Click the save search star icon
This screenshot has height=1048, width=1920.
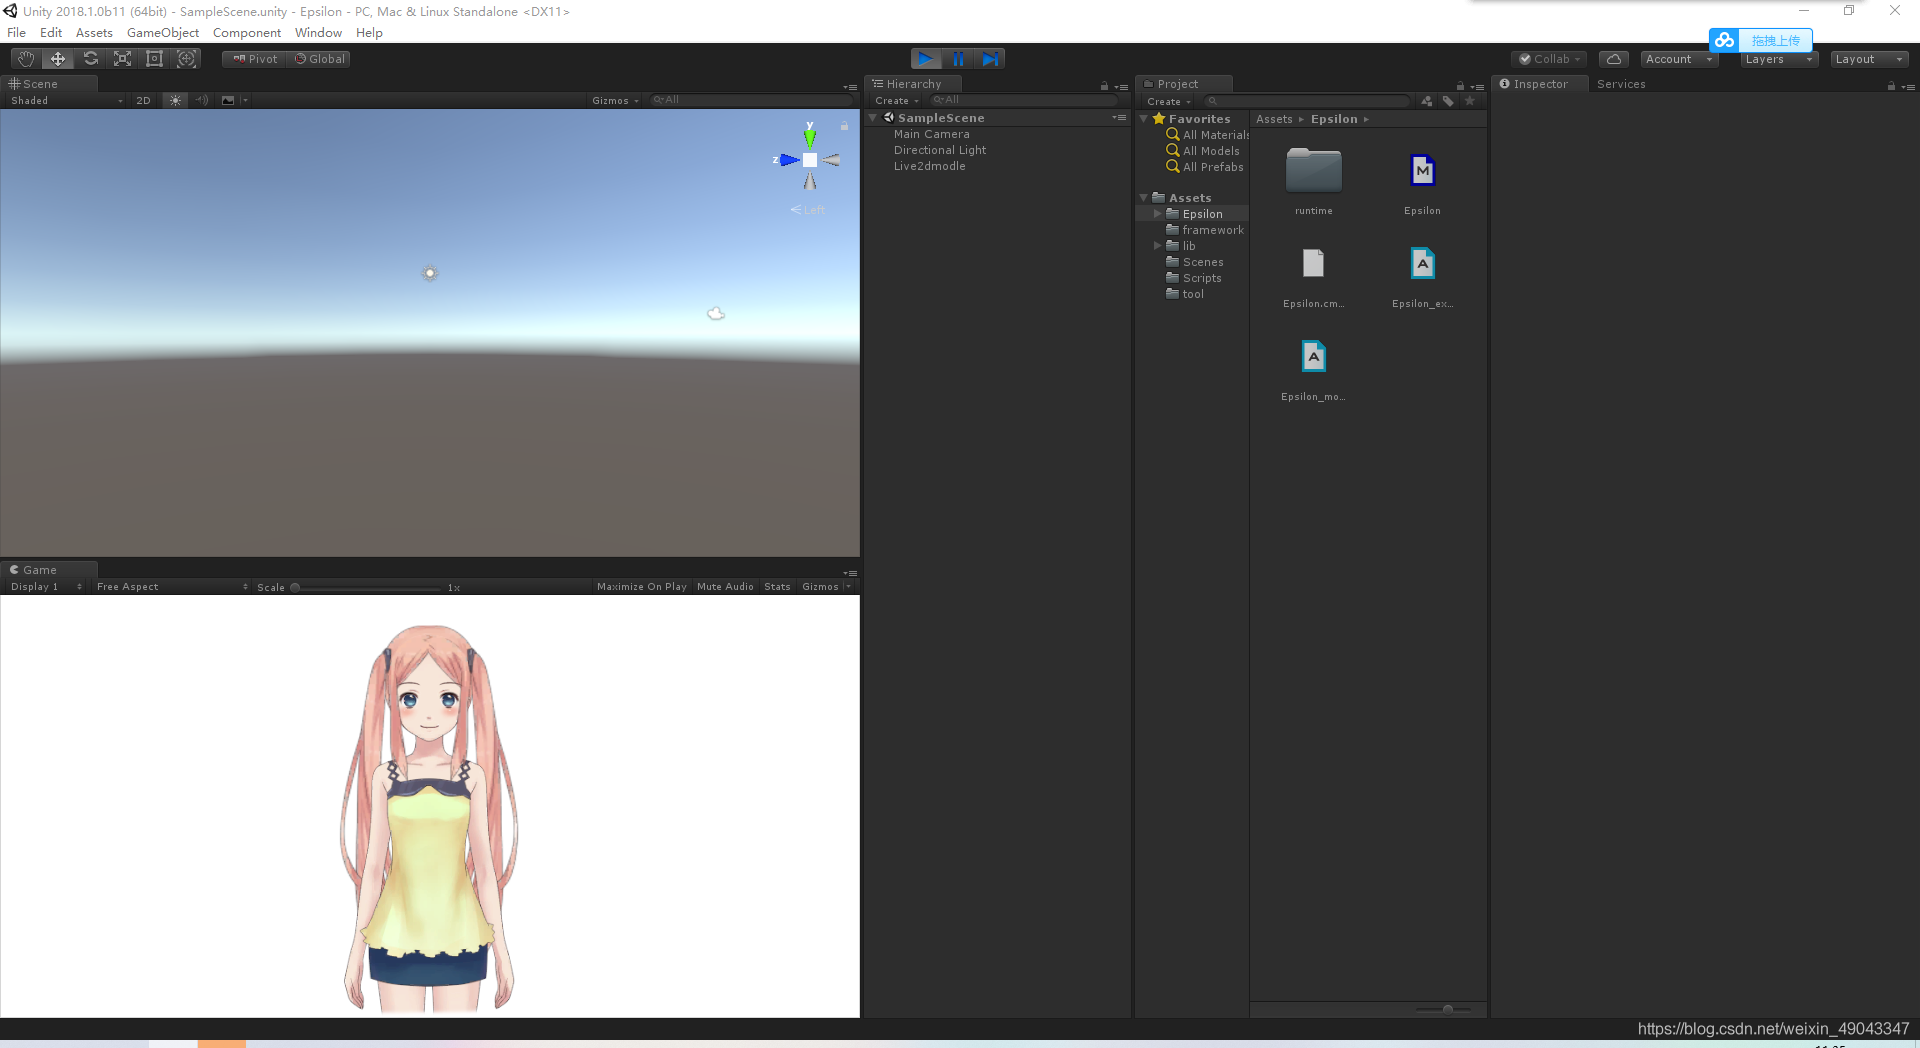click(1470, 101)
